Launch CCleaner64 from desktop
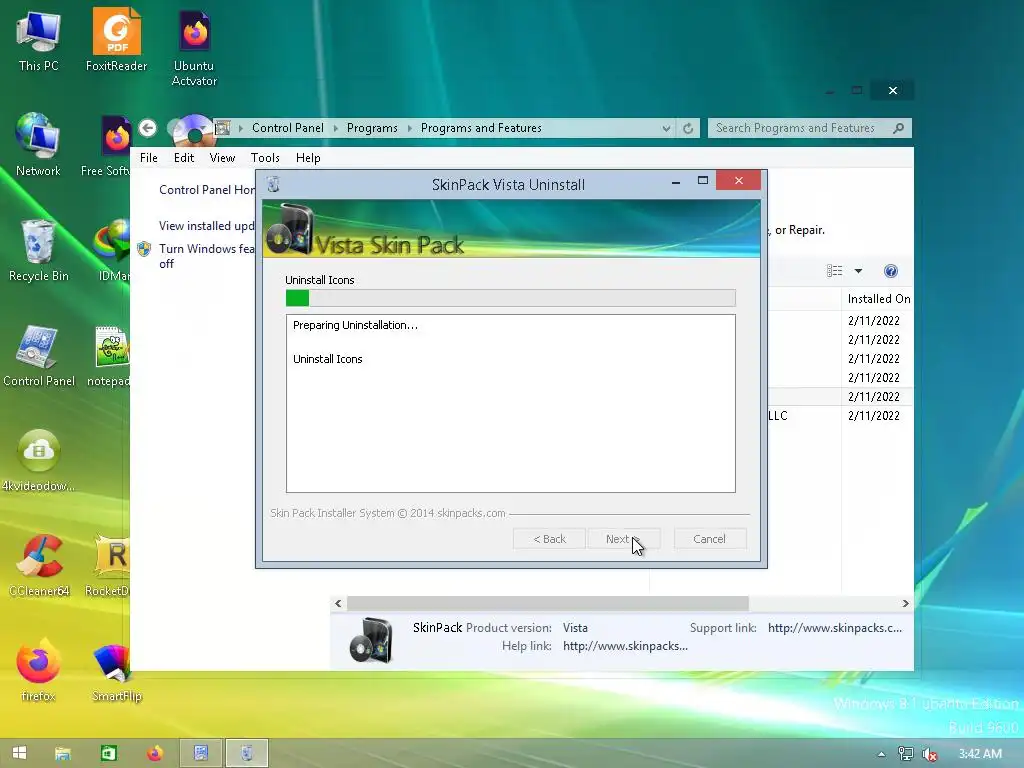The height and width of the screenshot is (768, 1024). pos(39,566)
